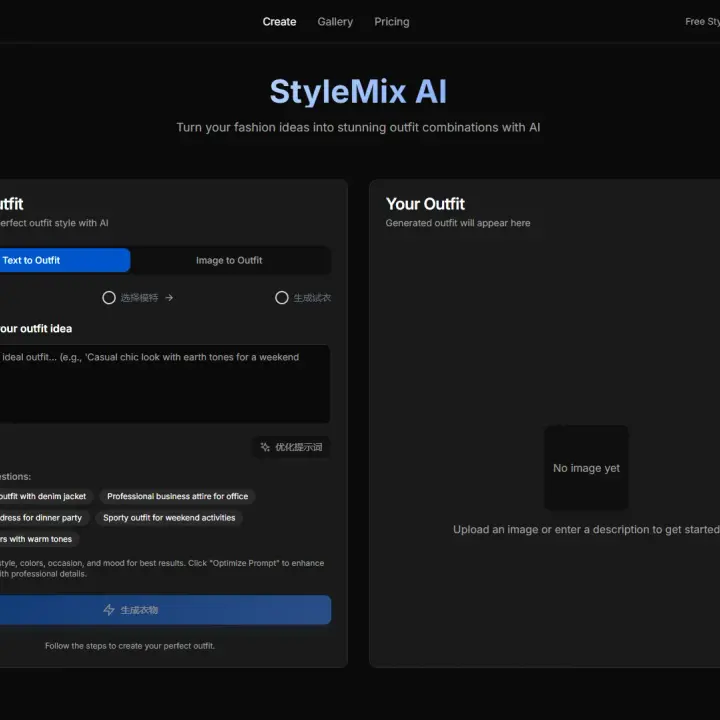Click the lightning bolt icon on generate button
Screen dimensions: 720x720
[109, 610]
